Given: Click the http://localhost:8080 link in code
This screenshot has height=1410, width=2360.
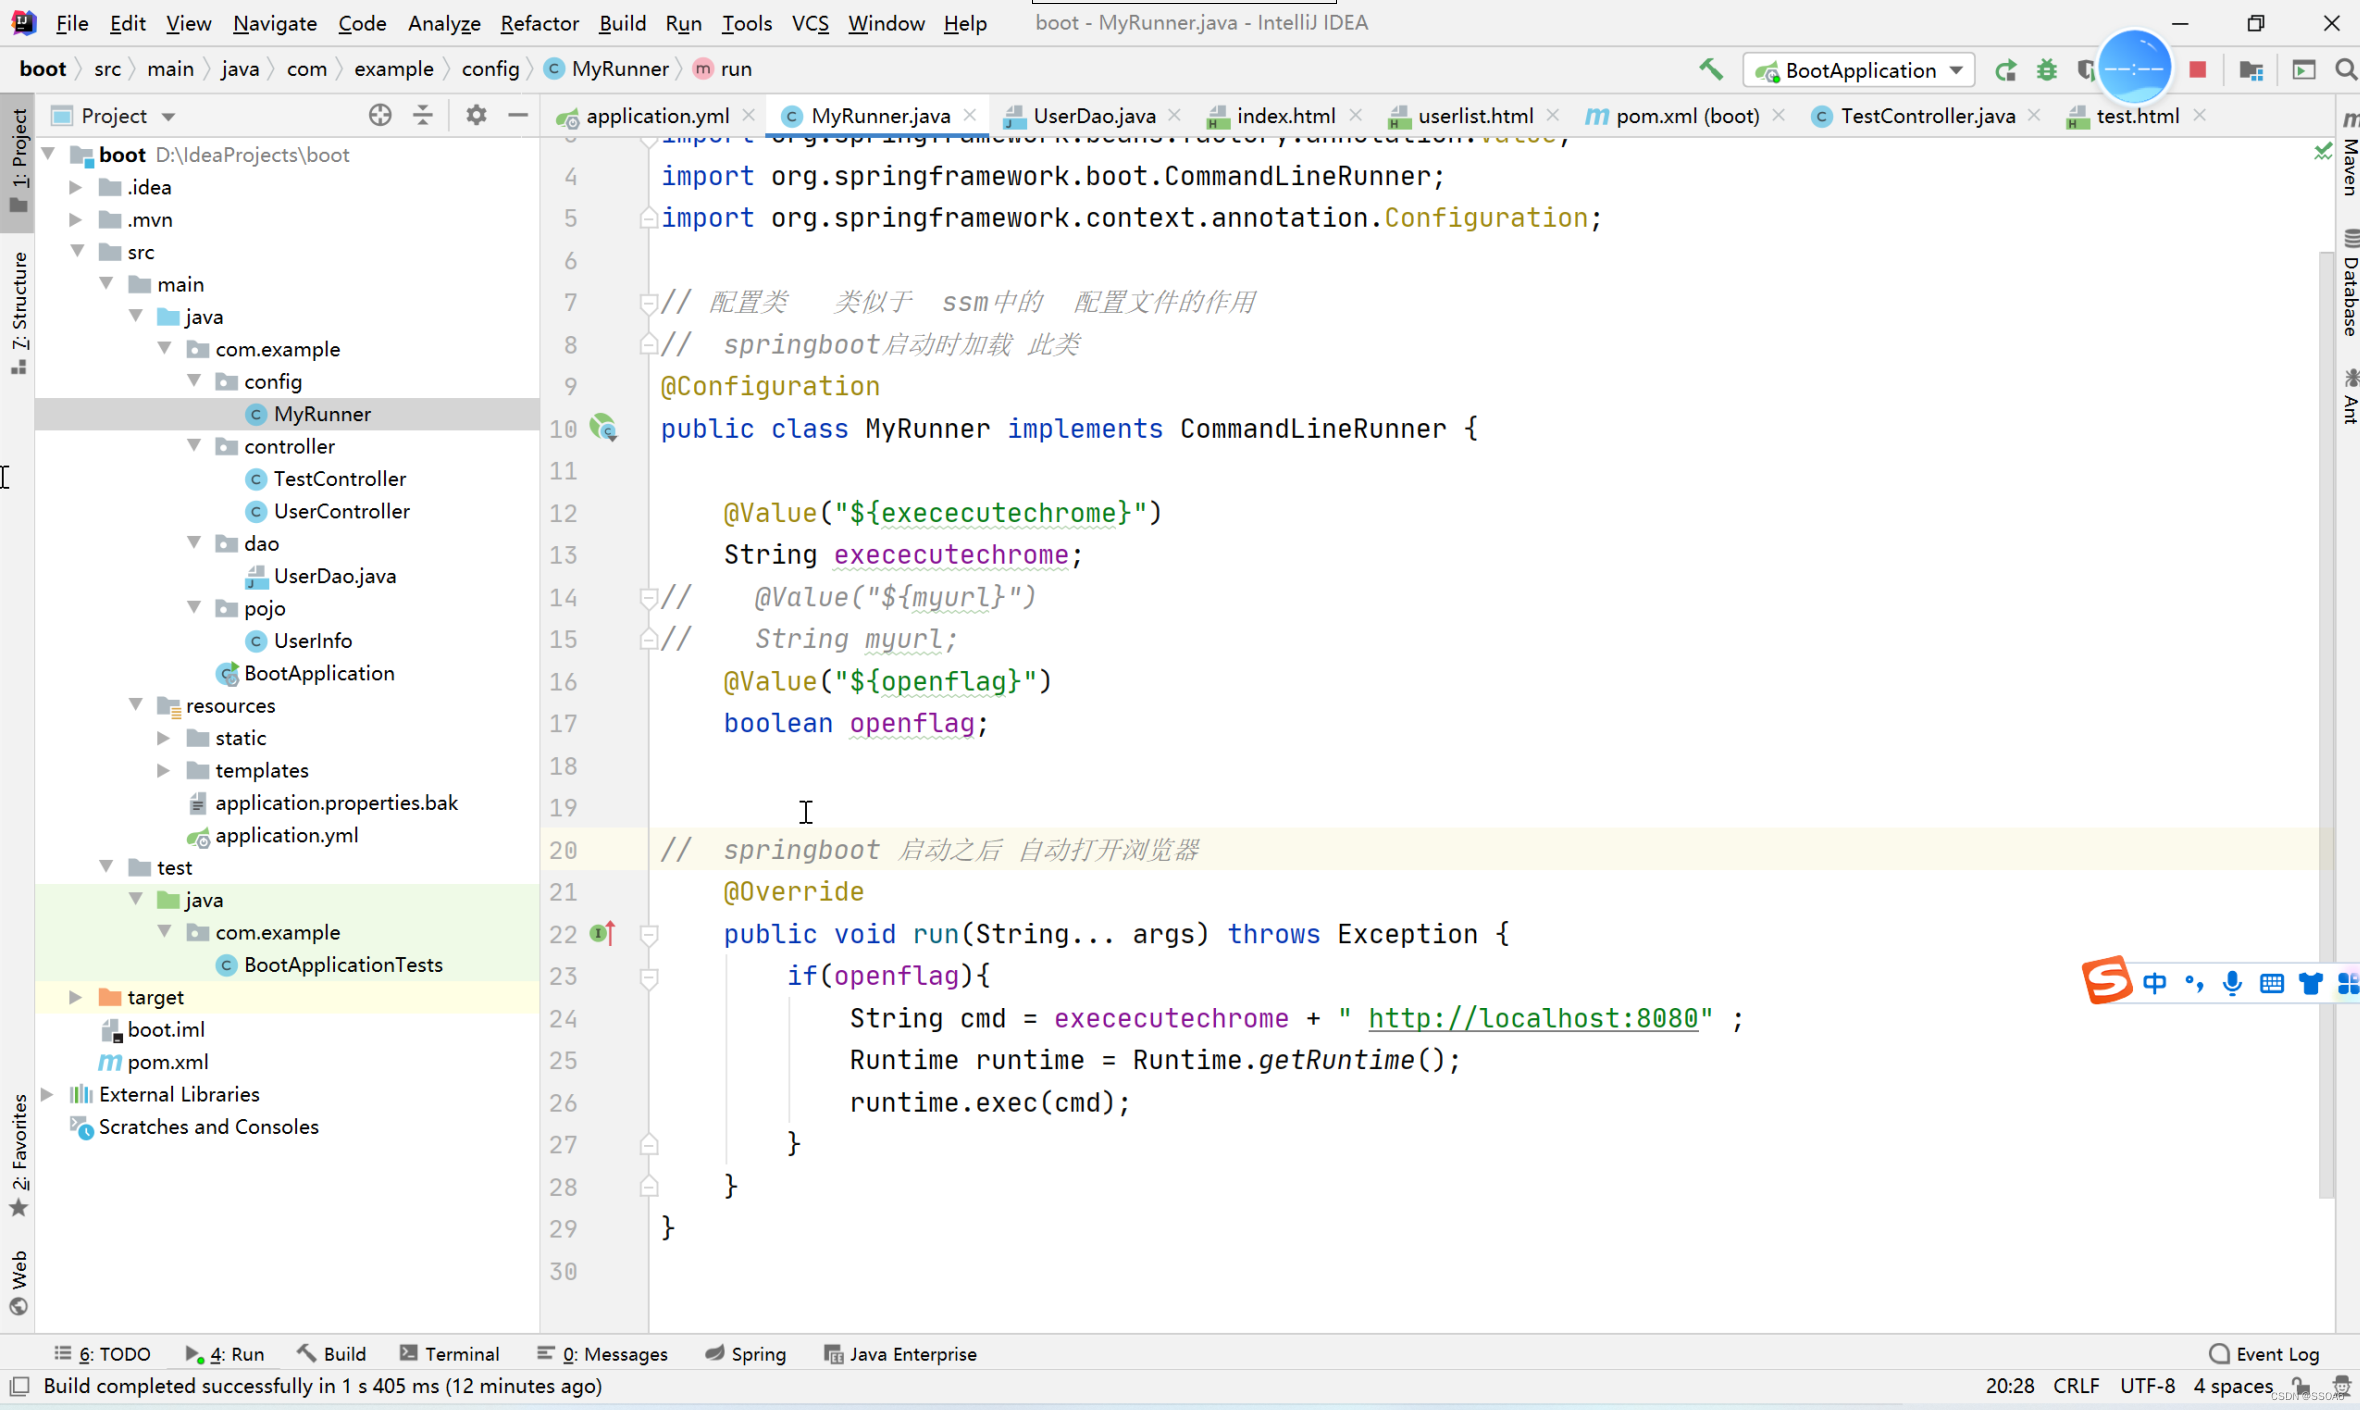Looking at the screenshot, I should pos(1533,1018).
